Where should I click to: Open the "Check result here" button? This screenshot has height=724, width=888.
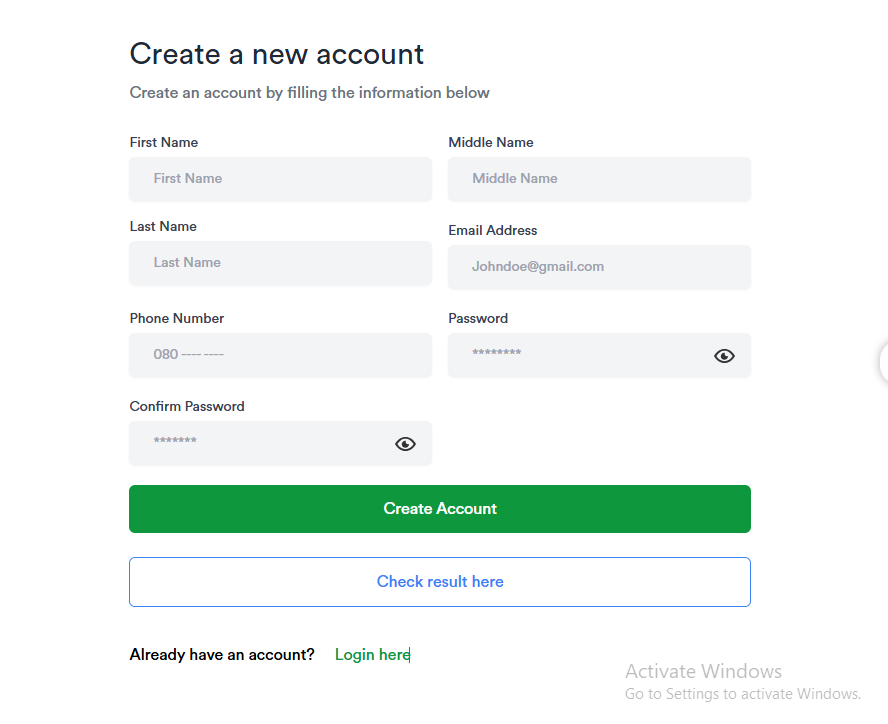[x=440, y=582]
